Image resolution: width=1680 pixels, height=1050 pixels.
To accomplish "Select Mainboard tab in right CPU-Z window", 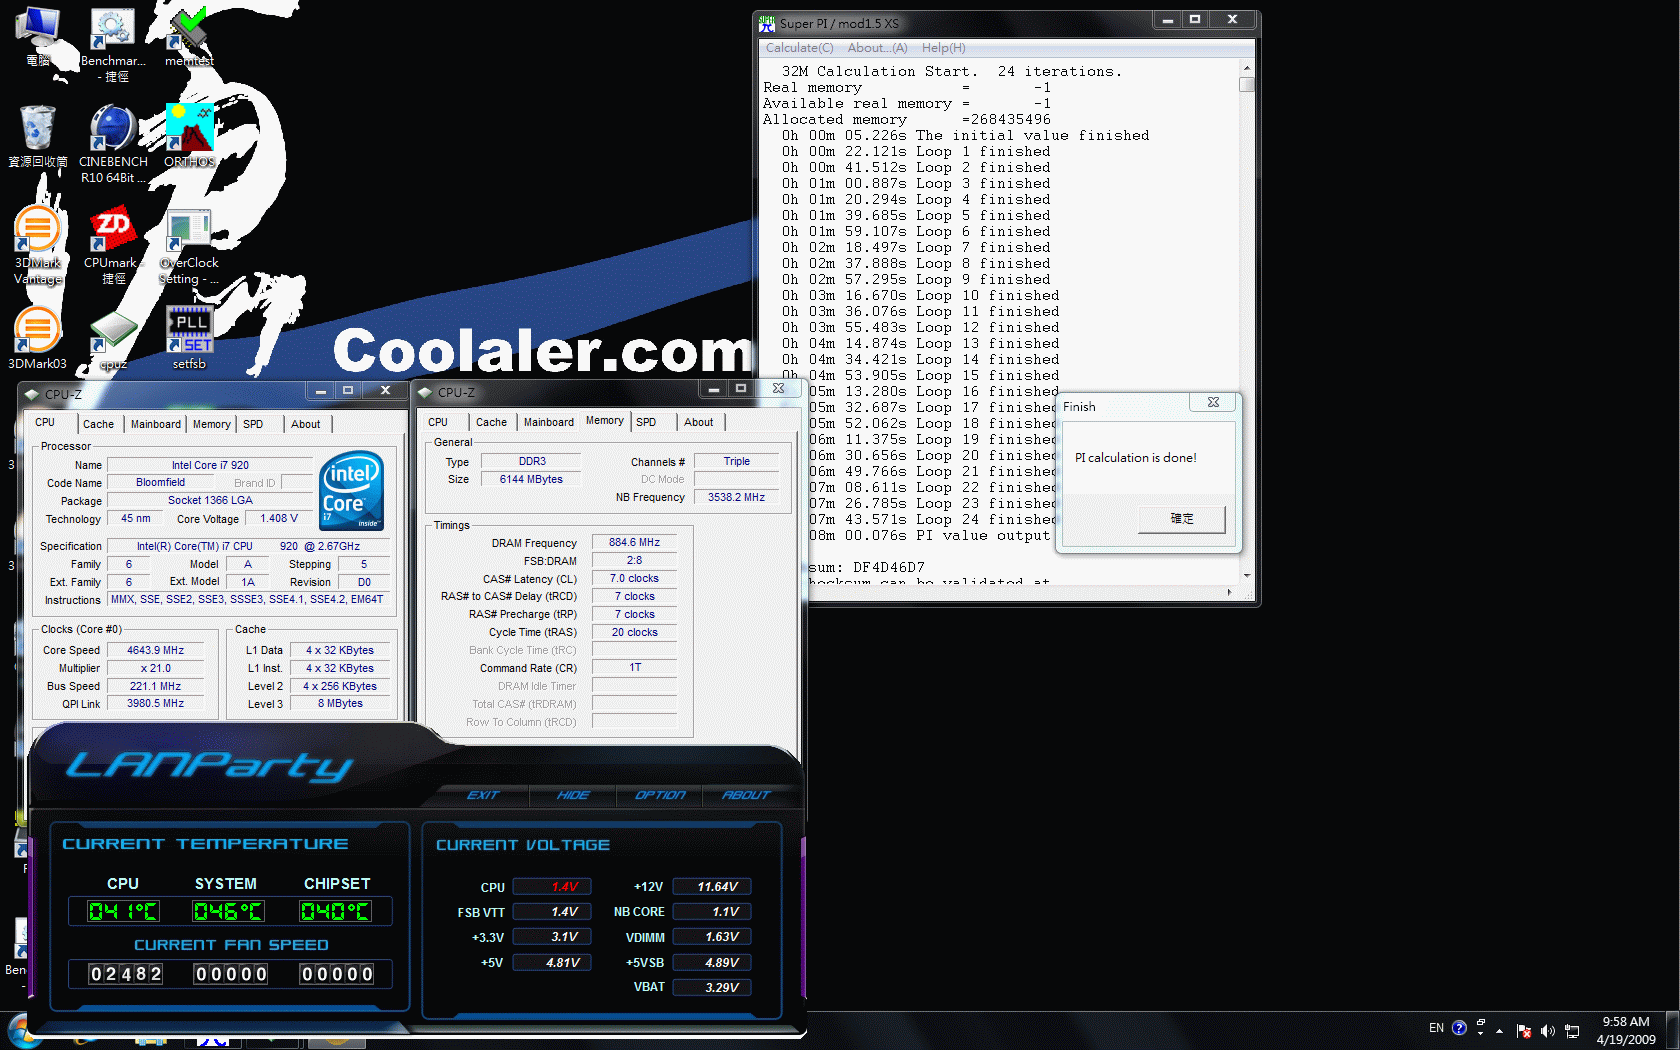I will click(x=549, y=422).
